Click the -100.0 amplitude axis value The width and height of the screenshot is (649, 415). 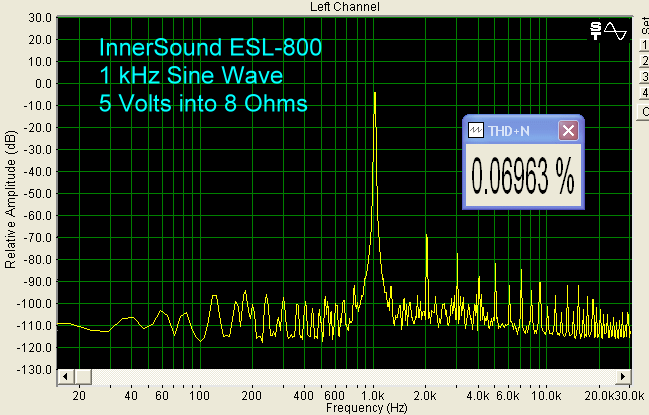[x=34, y=304]
